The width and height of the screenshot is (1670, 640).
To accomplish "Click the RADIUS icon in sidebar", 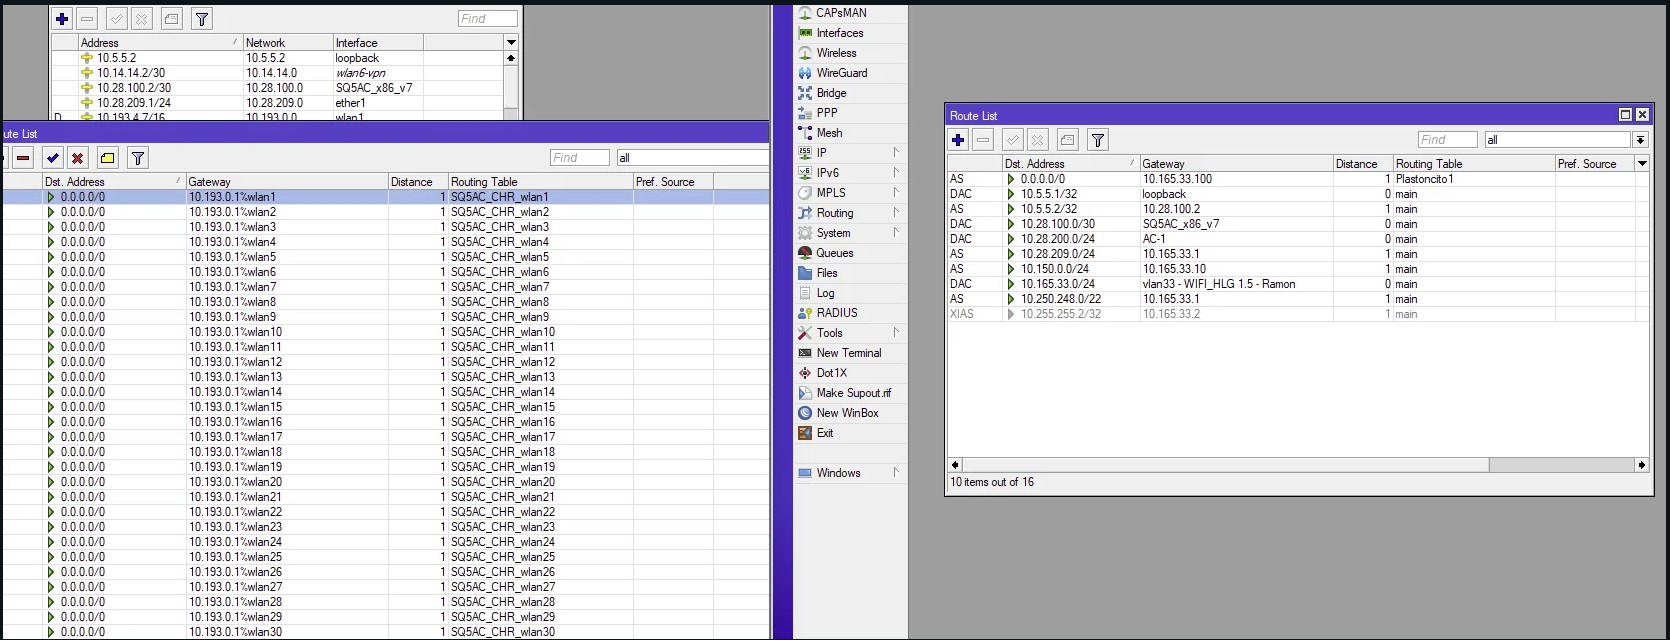I will pos(805,313).
